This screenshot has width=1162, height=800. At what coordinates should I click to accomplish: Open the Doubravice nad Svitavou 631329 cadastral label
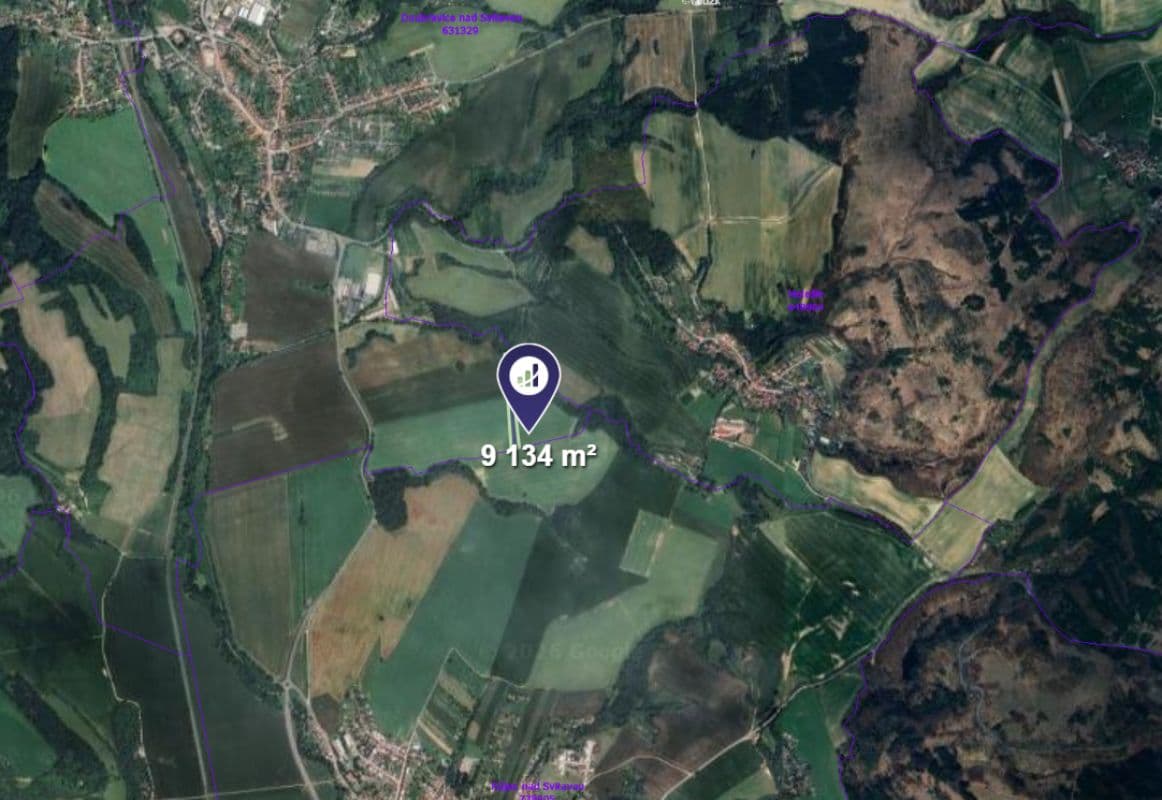461,24
